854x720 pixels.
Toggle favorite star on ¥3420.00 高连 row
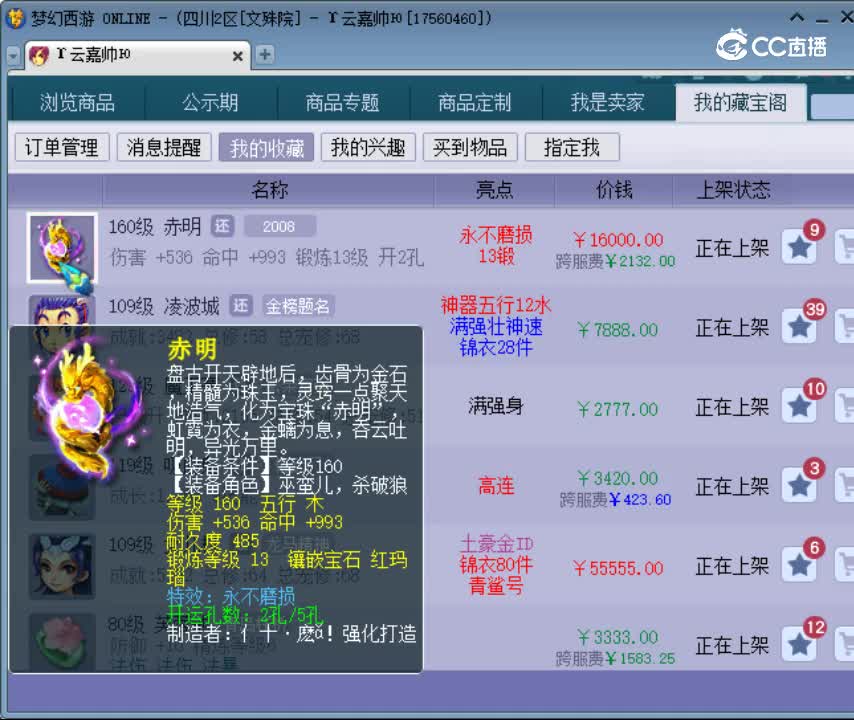800,486
